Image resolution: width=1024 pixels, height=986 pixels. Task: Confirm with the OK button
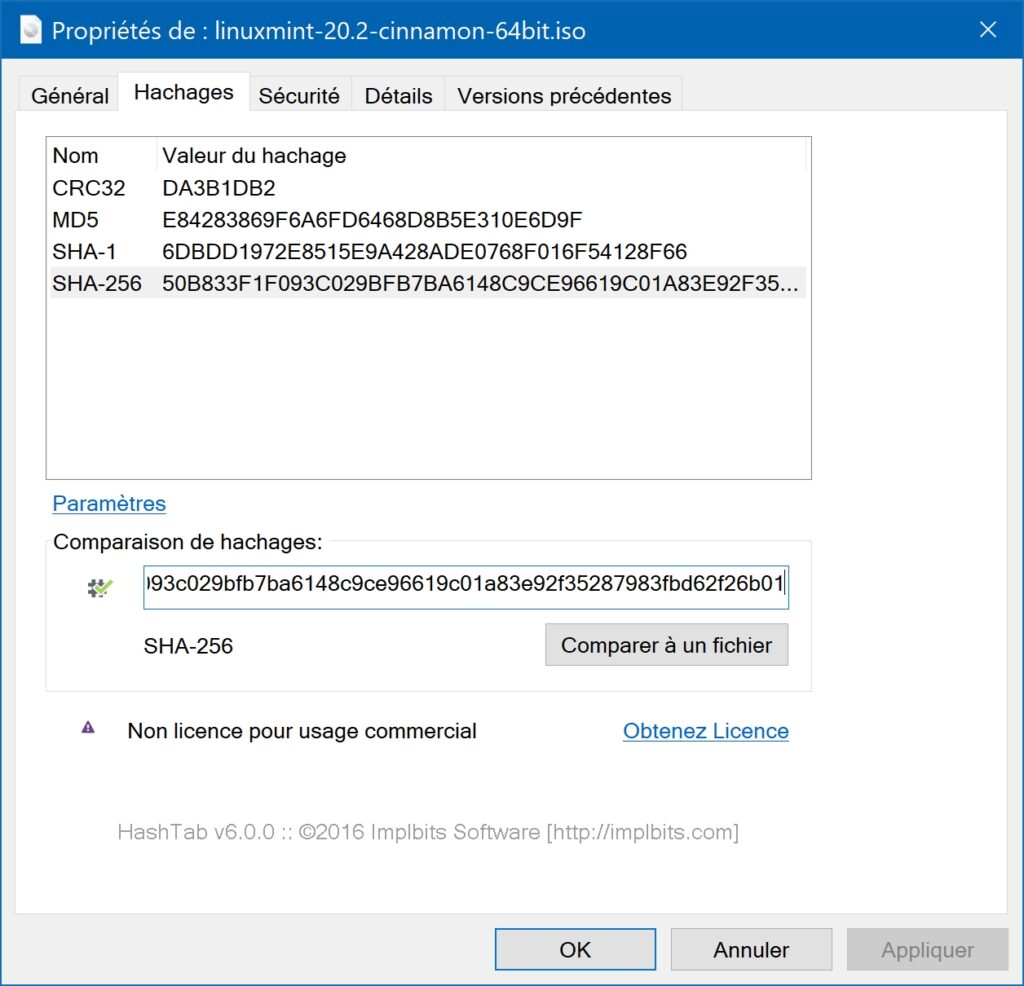tap(575, 949)
